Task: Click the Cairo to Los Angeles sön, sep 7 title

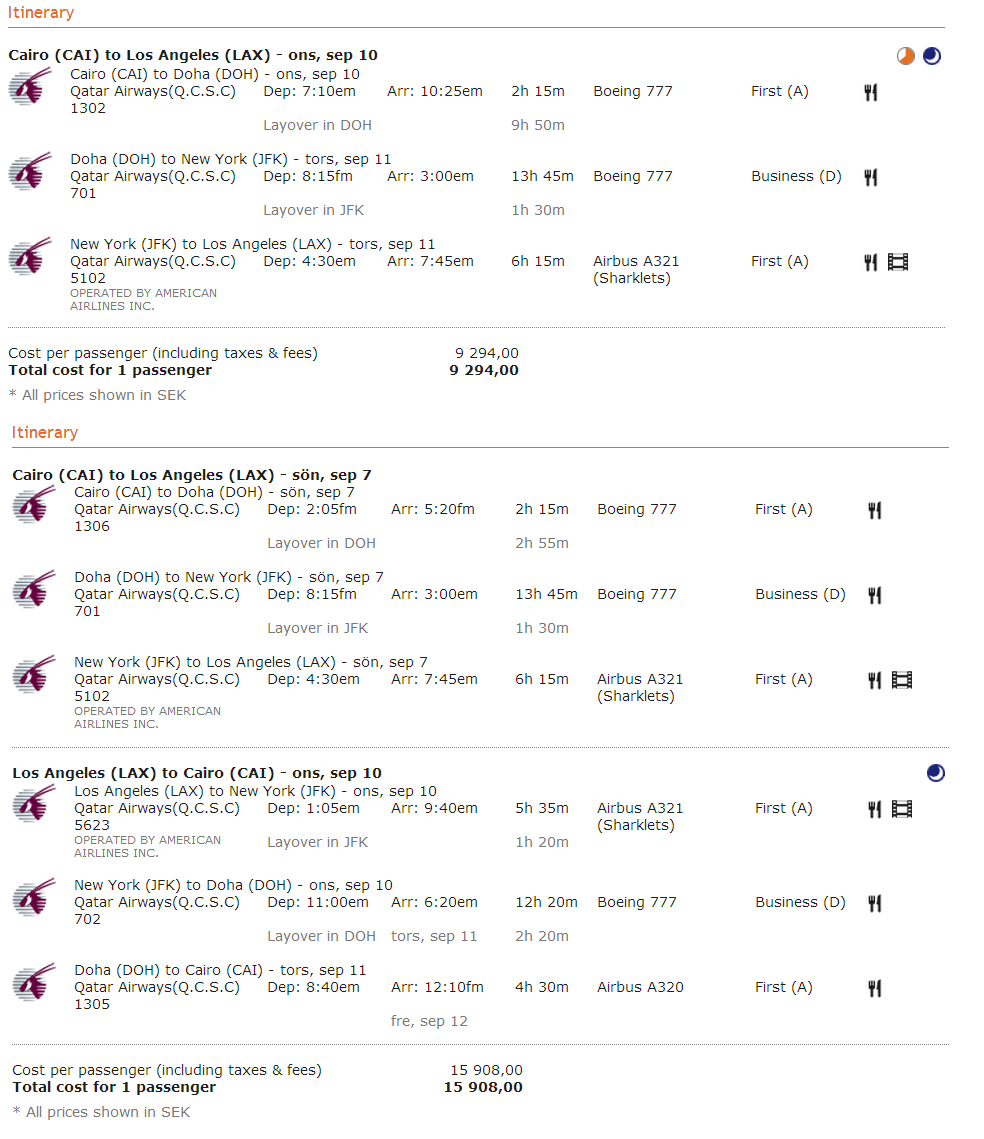Action: pos(192,475)
